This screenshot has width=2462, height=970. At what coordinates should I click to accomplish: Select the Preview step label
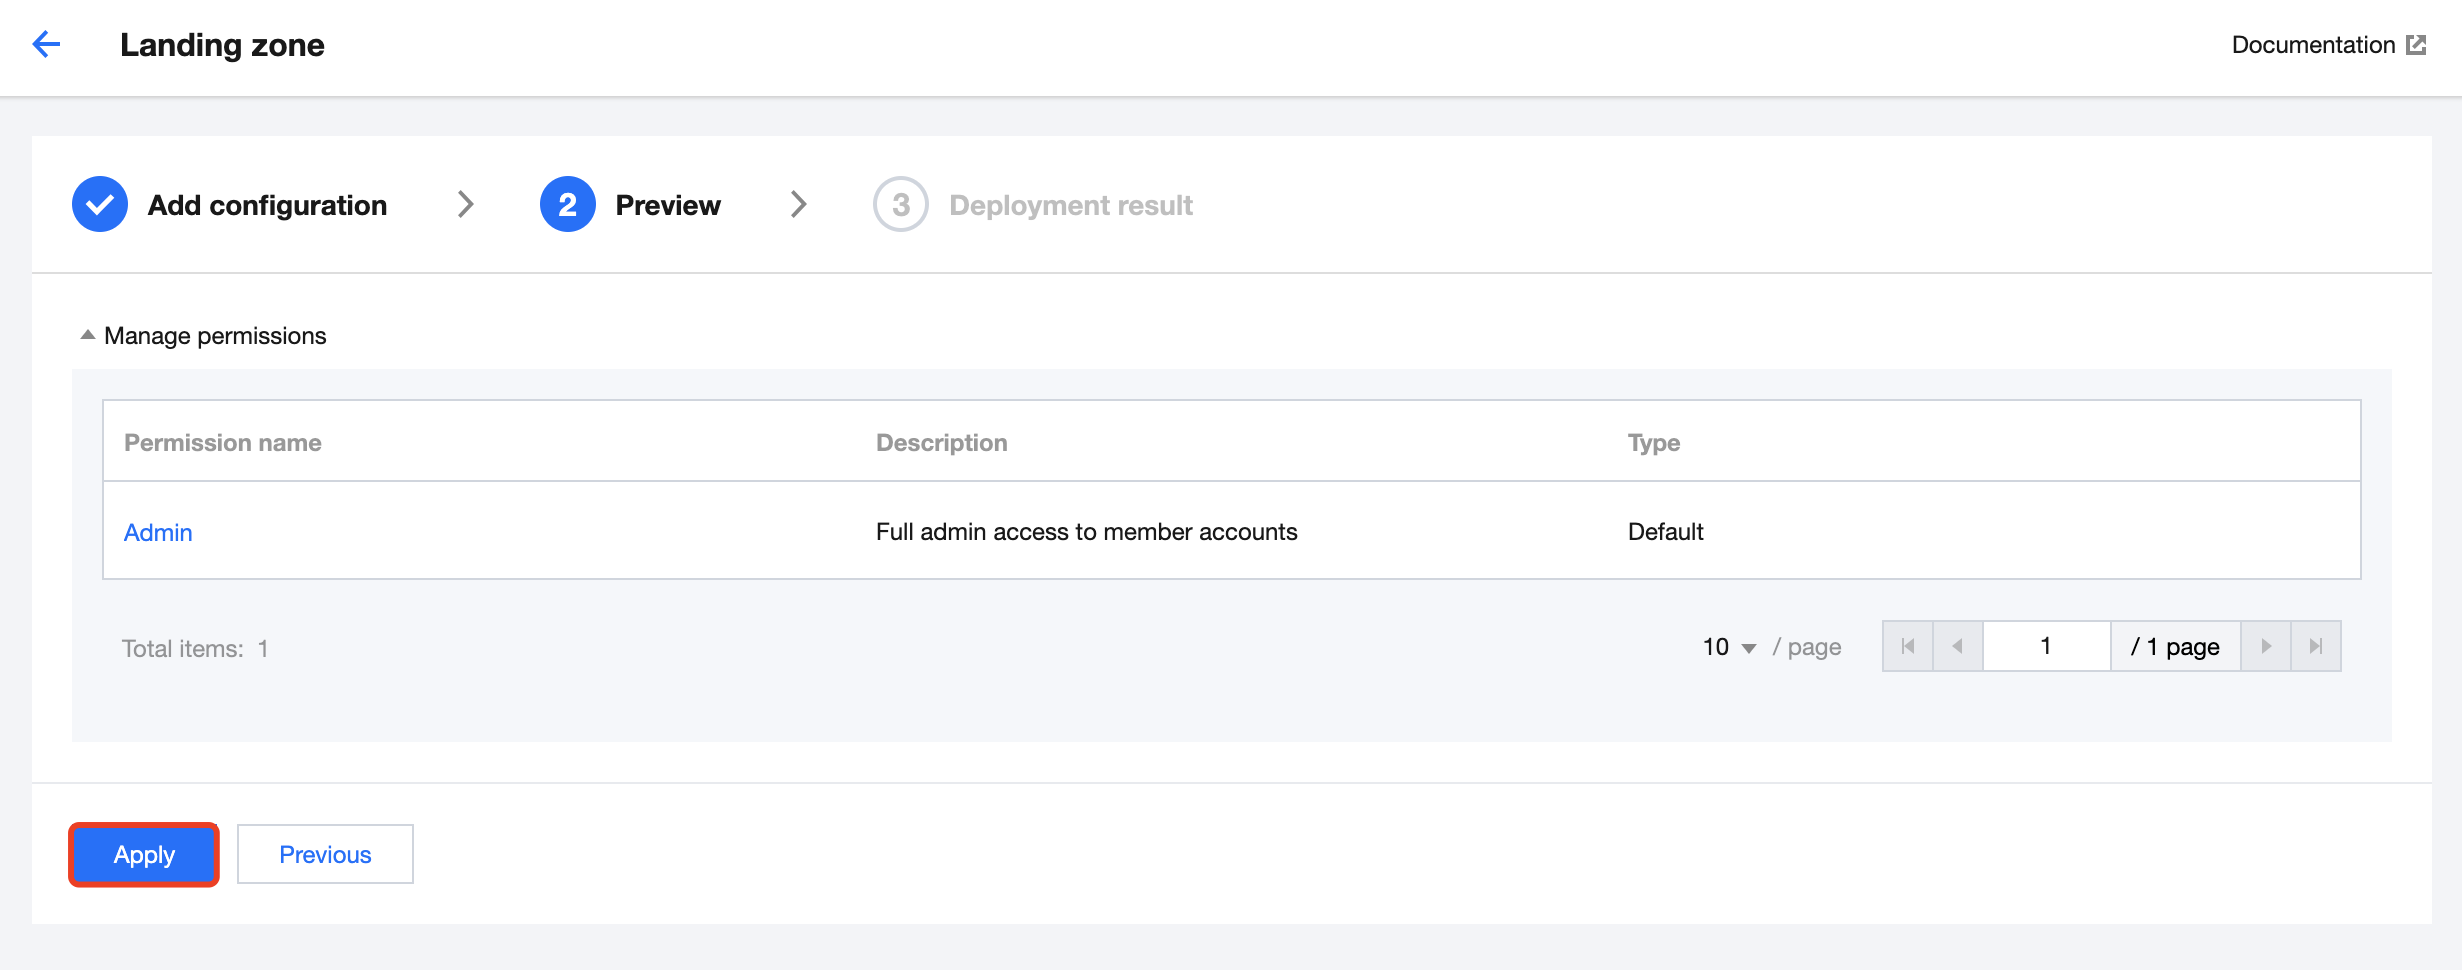(x=668, y=205)
